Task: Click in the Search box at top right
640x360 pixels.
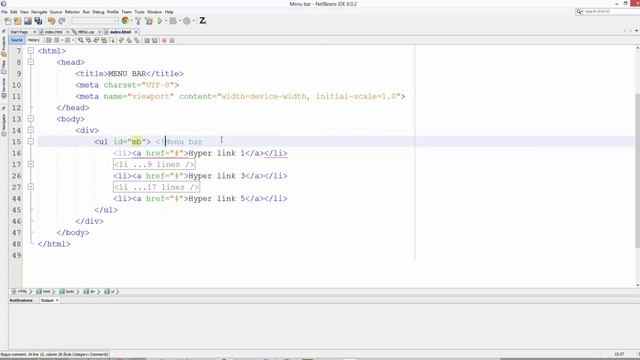Action: 608,12
